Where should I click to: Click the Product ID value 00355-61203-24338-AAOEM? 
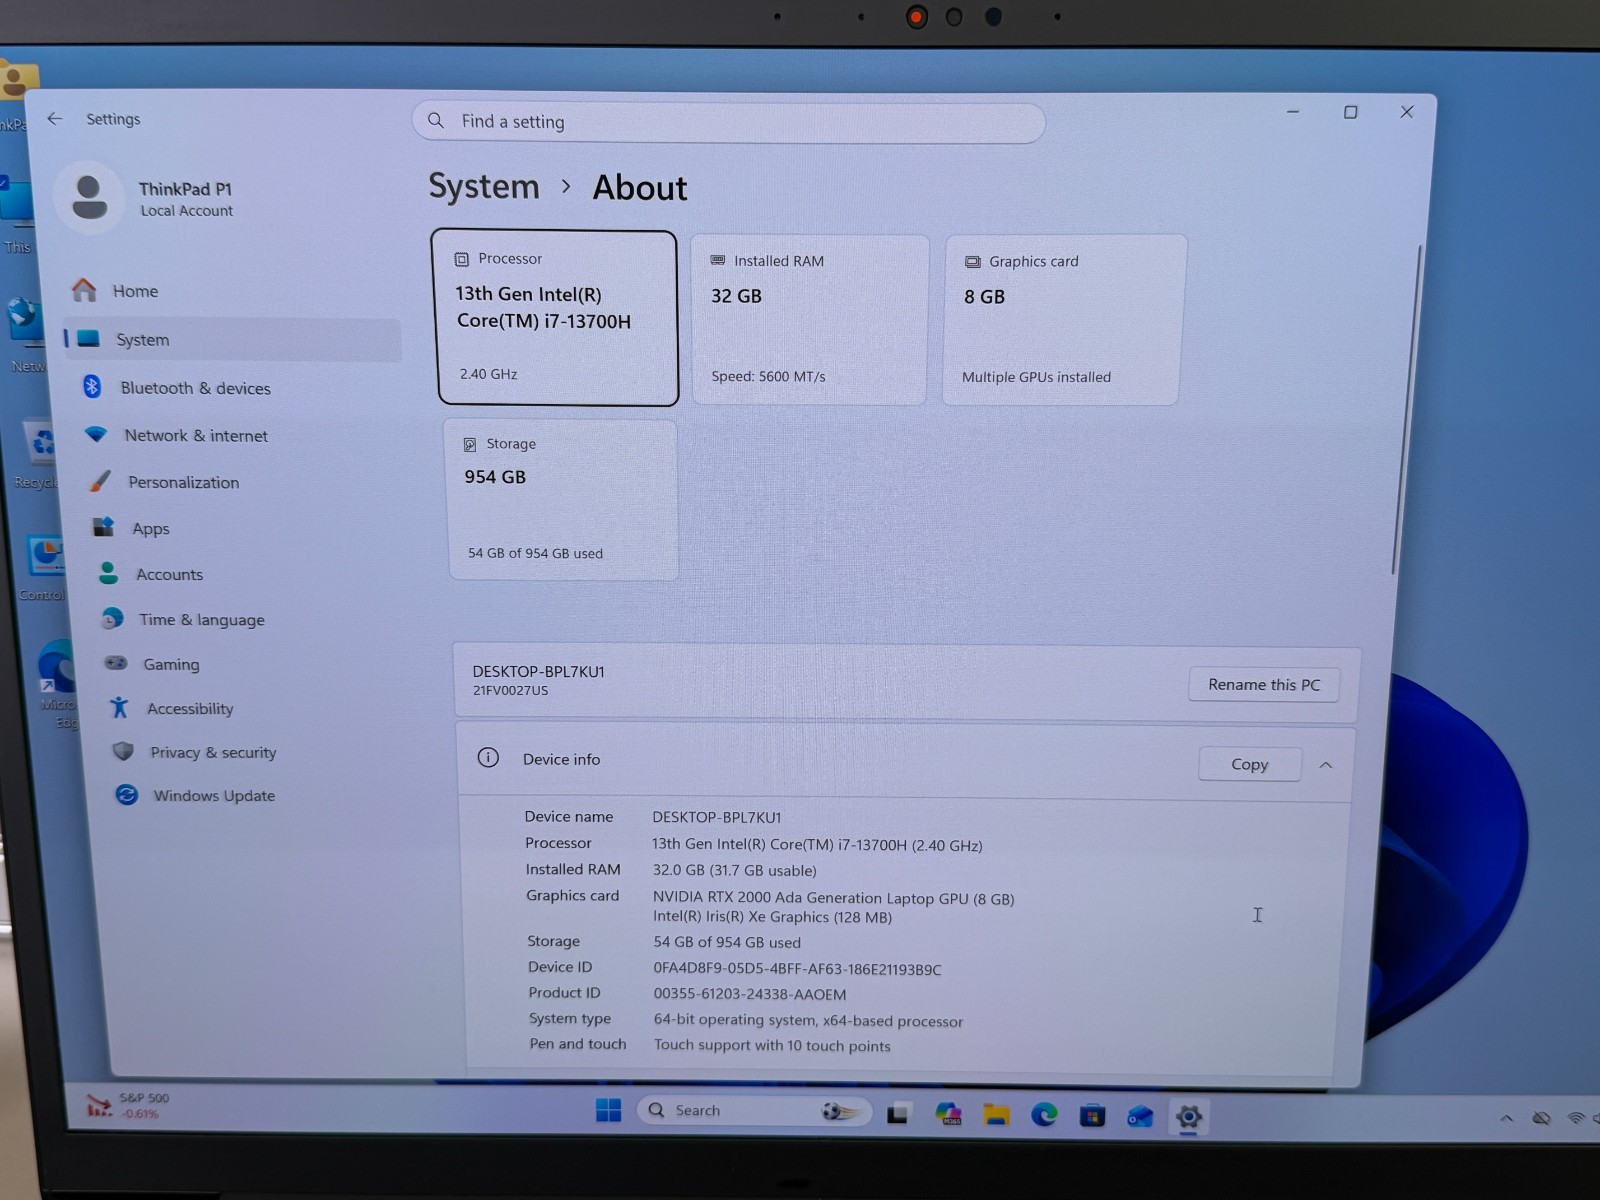tap(750, 994)
